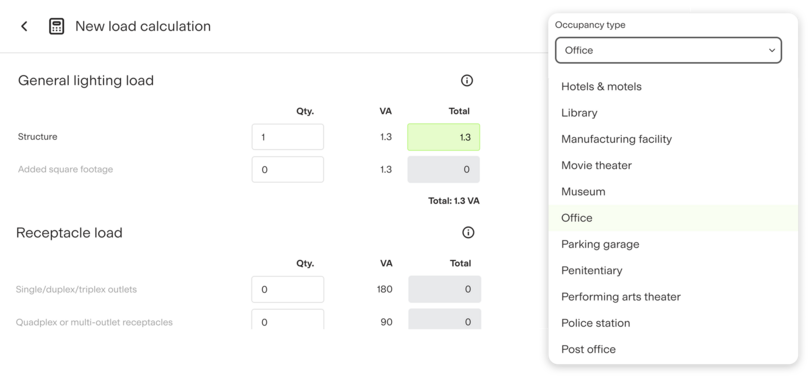The height and width of the screenshot is (376, 808).
Task: Expand the Occupancy type dropdown chevron
Action: pos(771,50)
